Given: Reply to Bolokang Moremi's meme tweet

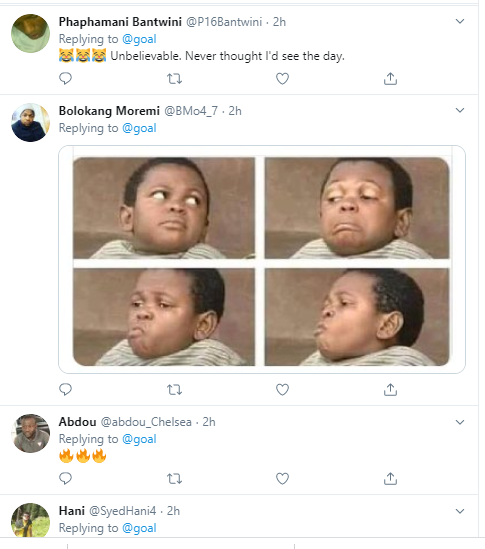Looking at the screenshot, I should (x=65, y=389).
